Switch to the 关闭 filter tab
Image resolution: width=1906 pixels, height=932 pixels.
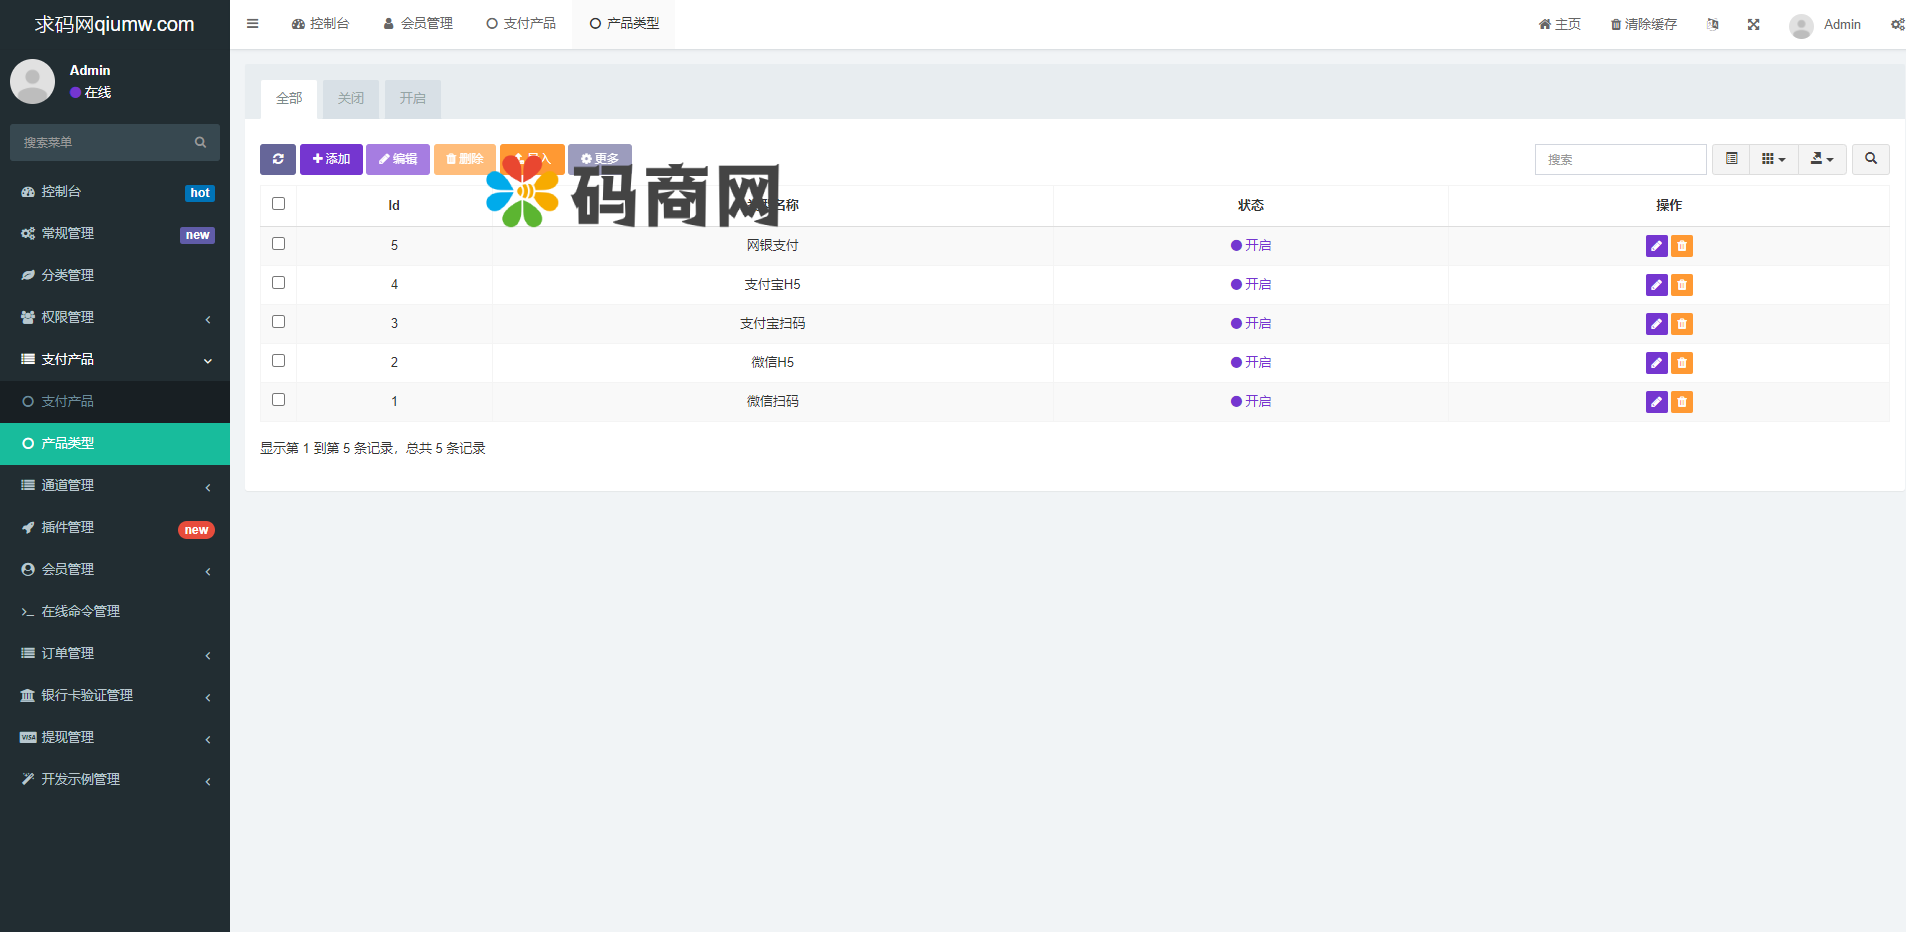[351, 99]
